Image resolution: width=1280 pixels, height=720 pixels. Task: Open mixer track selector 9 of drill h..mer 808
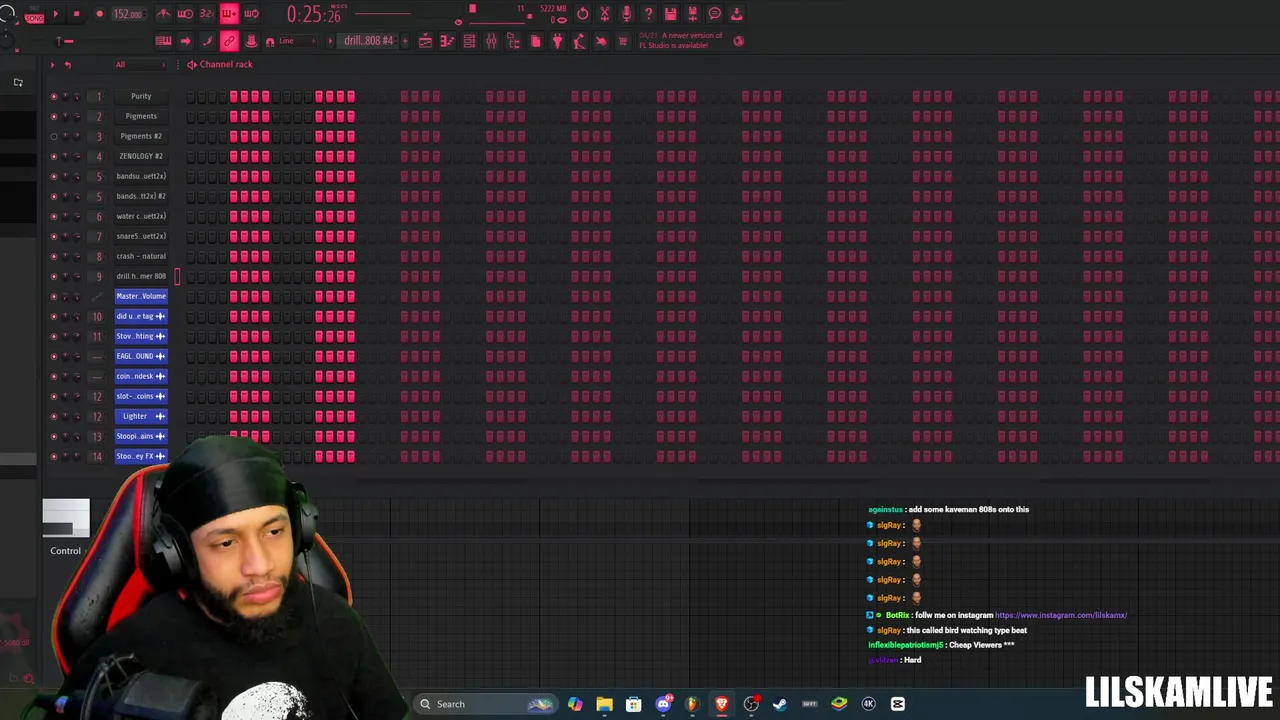tap(99, 276)
